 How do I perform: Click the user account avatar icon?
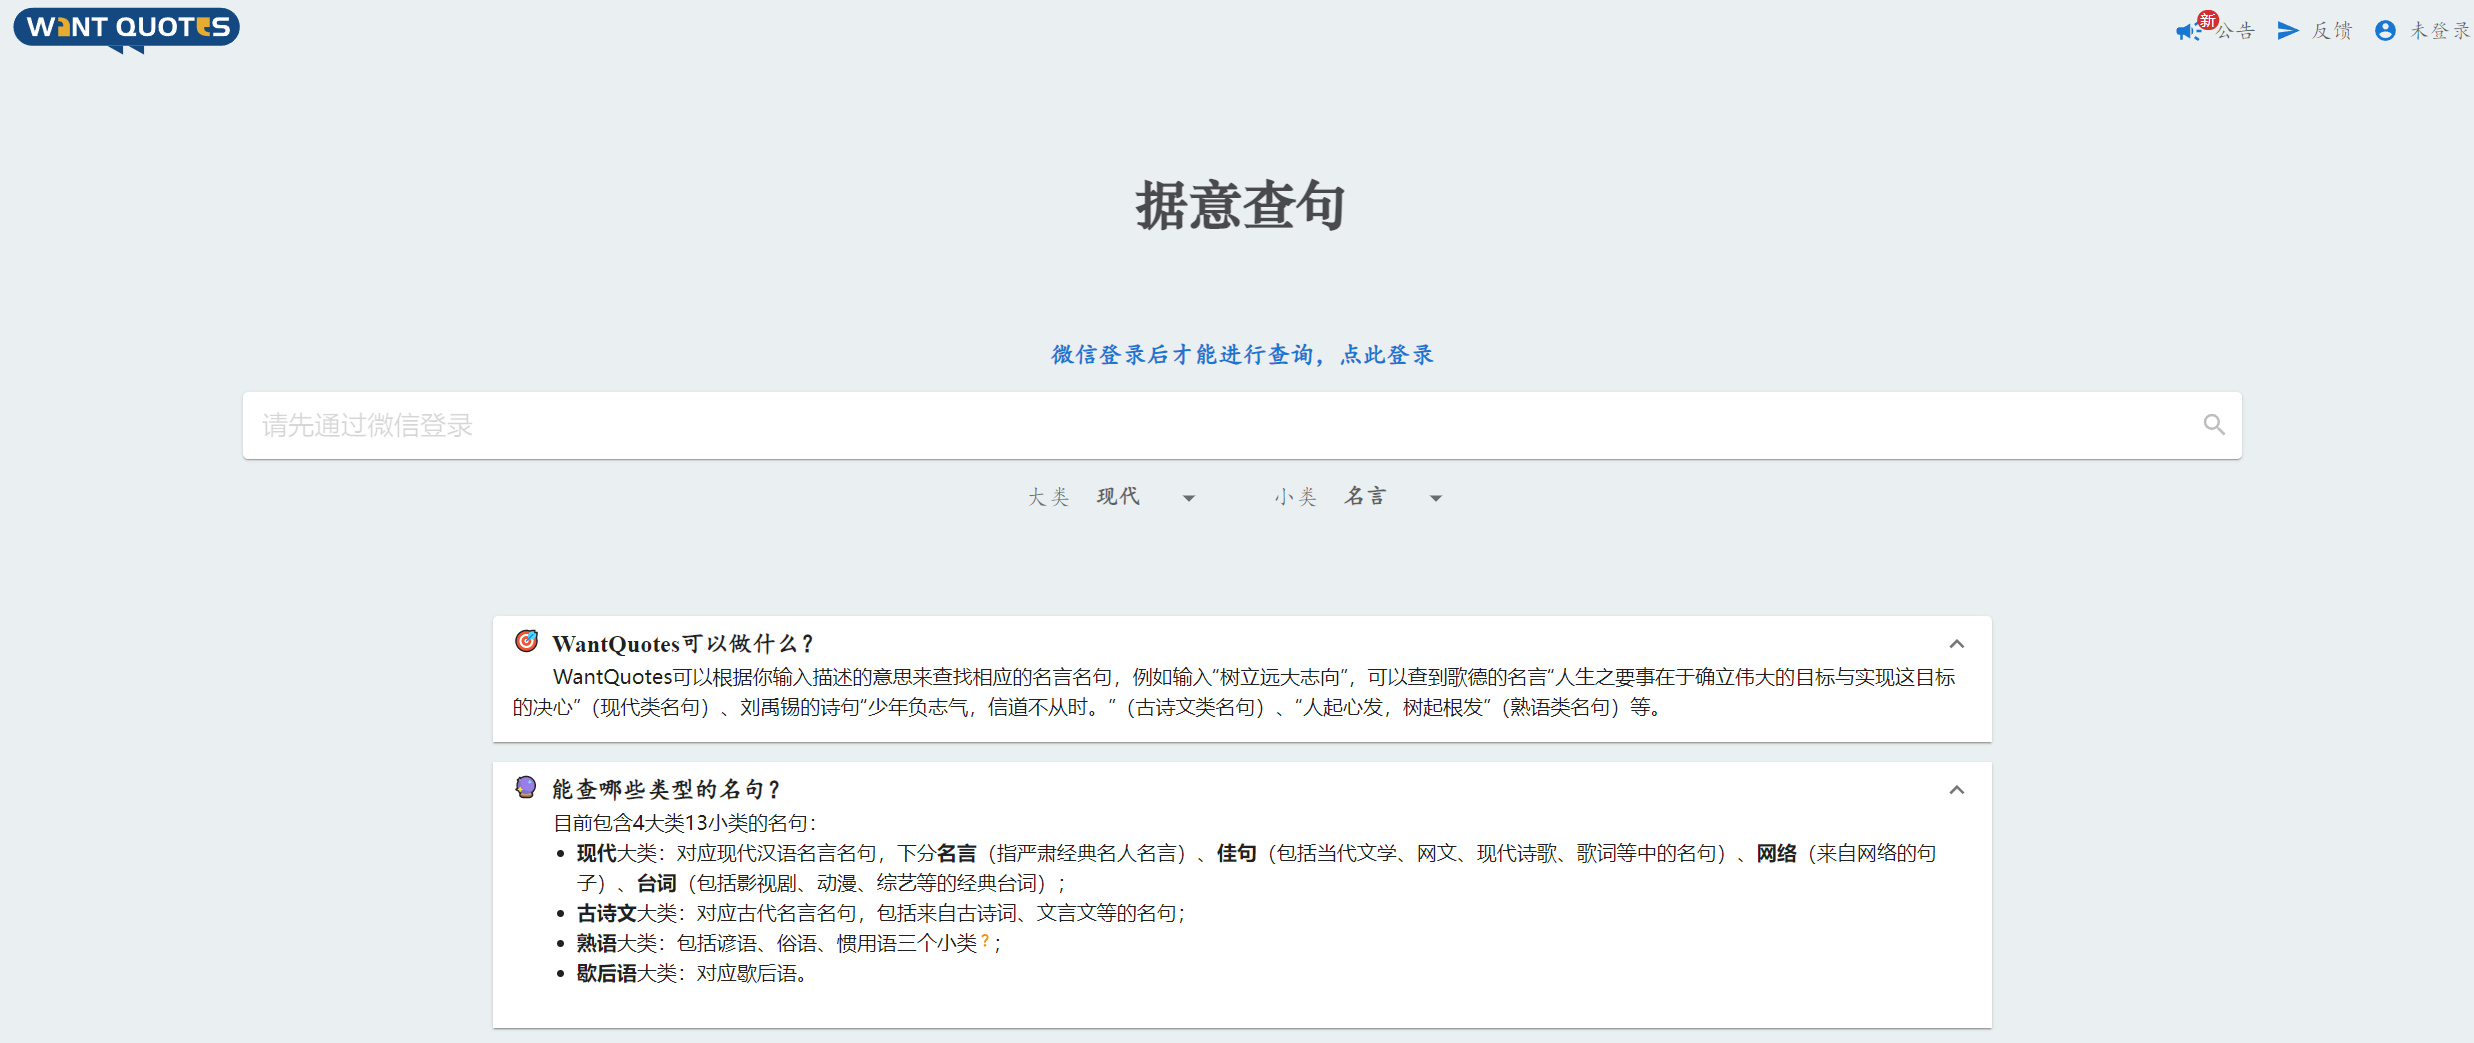tap(2385, 31)
